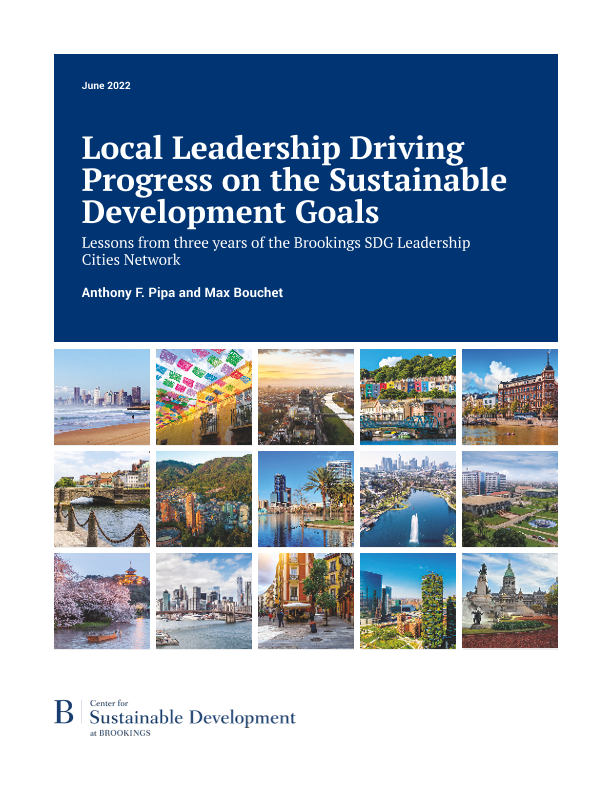Screen dimensions: 612x792
Task: Select the palm trees and modern towers photo
Action: coord(306,499)
